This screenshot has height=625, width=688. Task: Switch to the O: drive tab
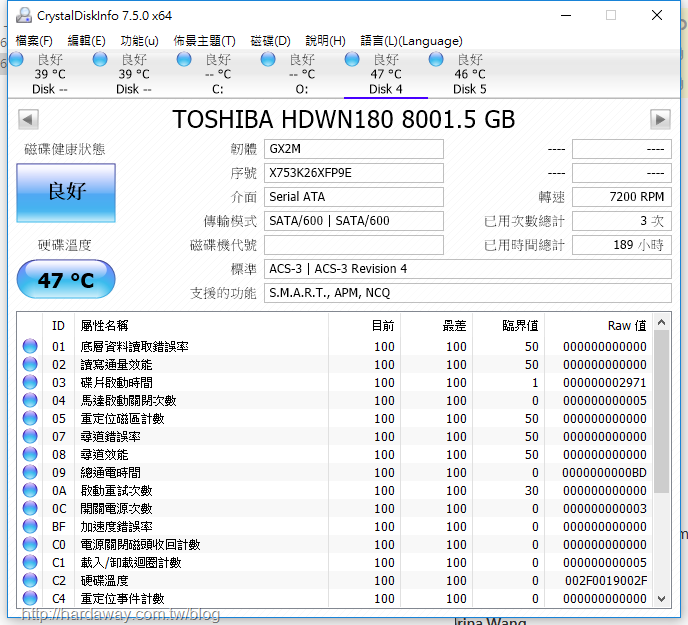point(302,74)
